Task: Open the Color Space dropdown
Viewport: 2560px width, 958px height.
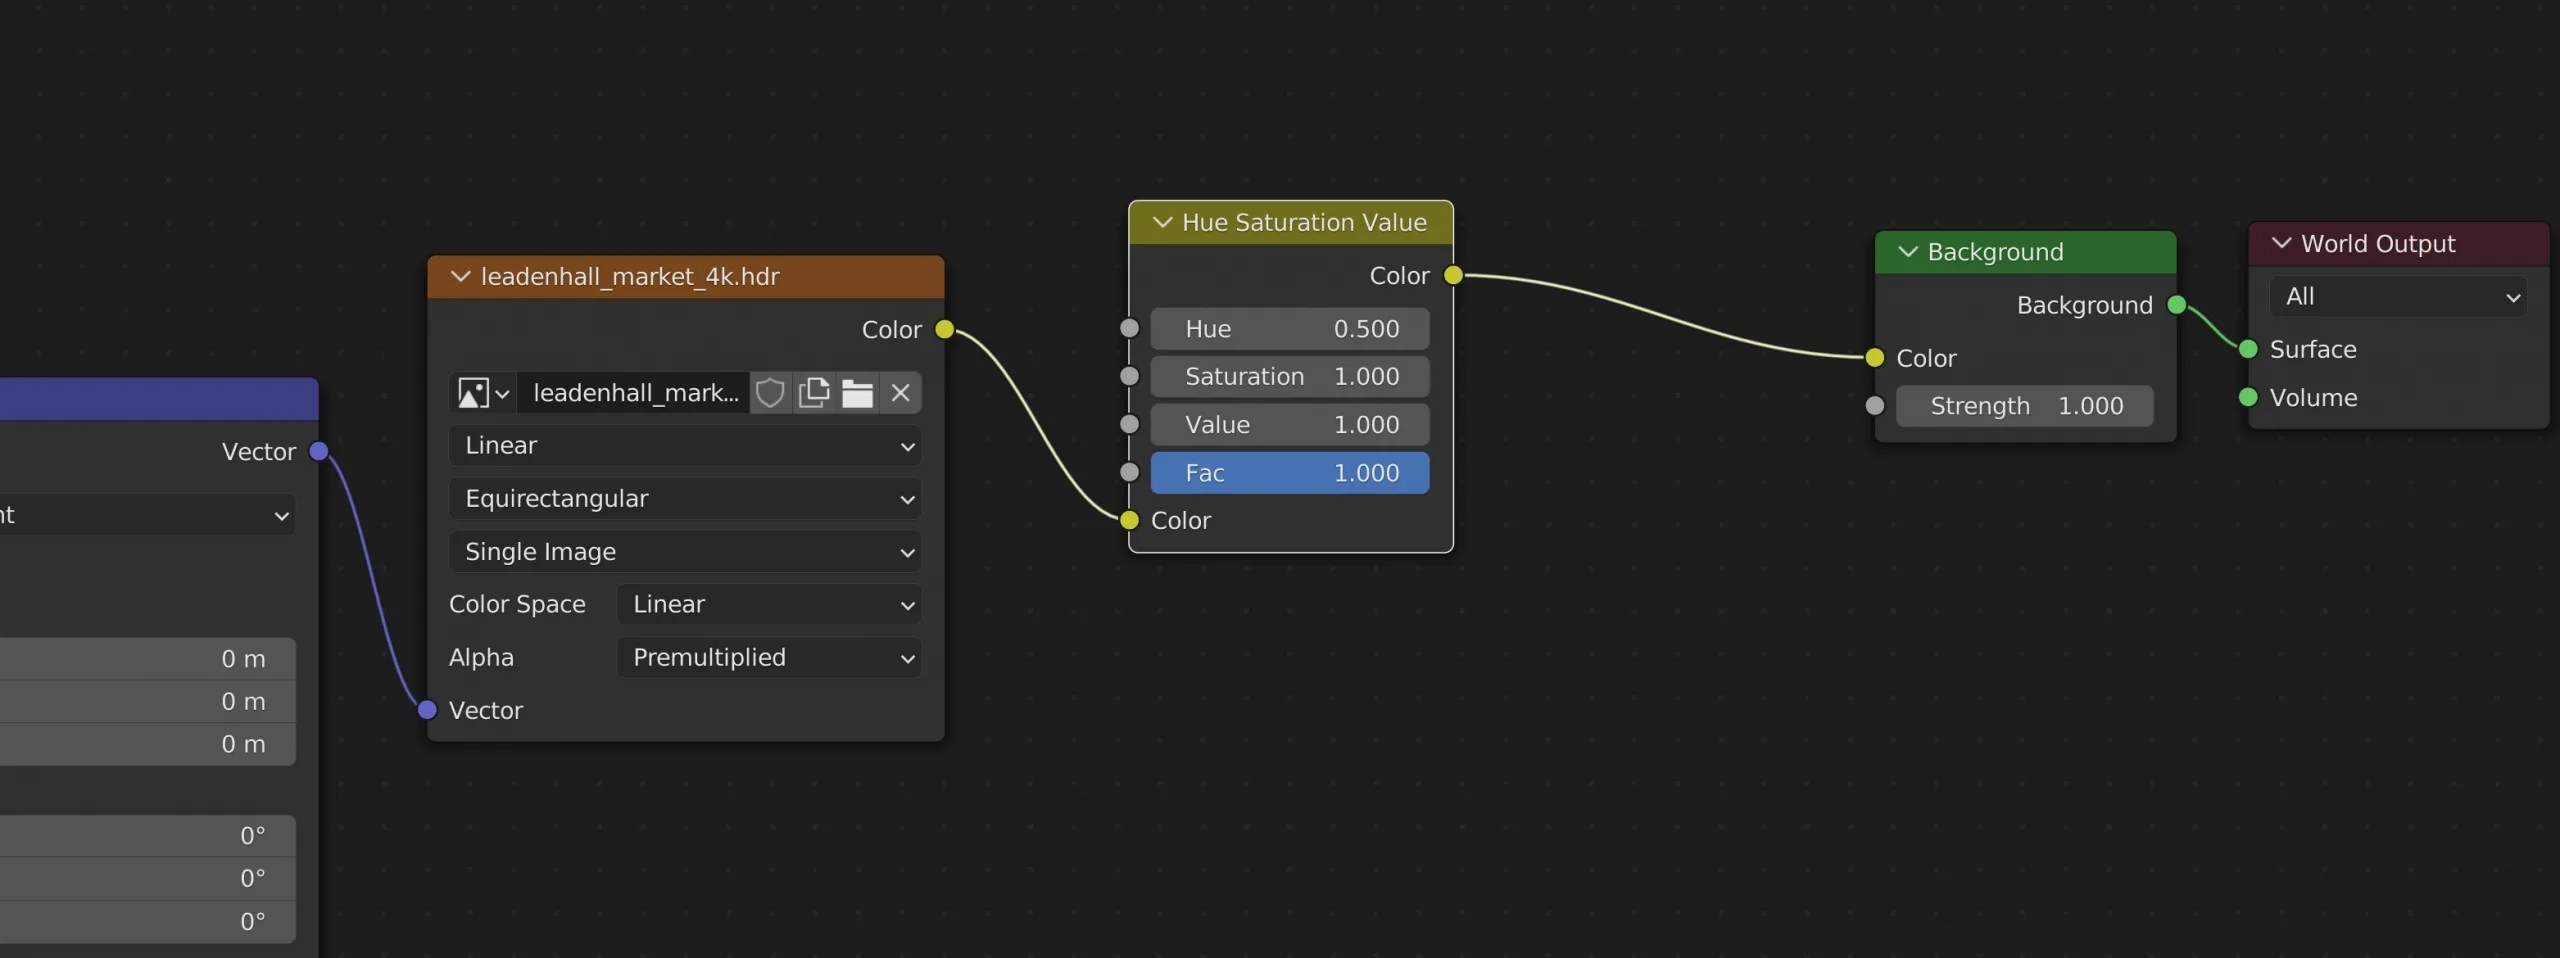Action: (768, 604)
